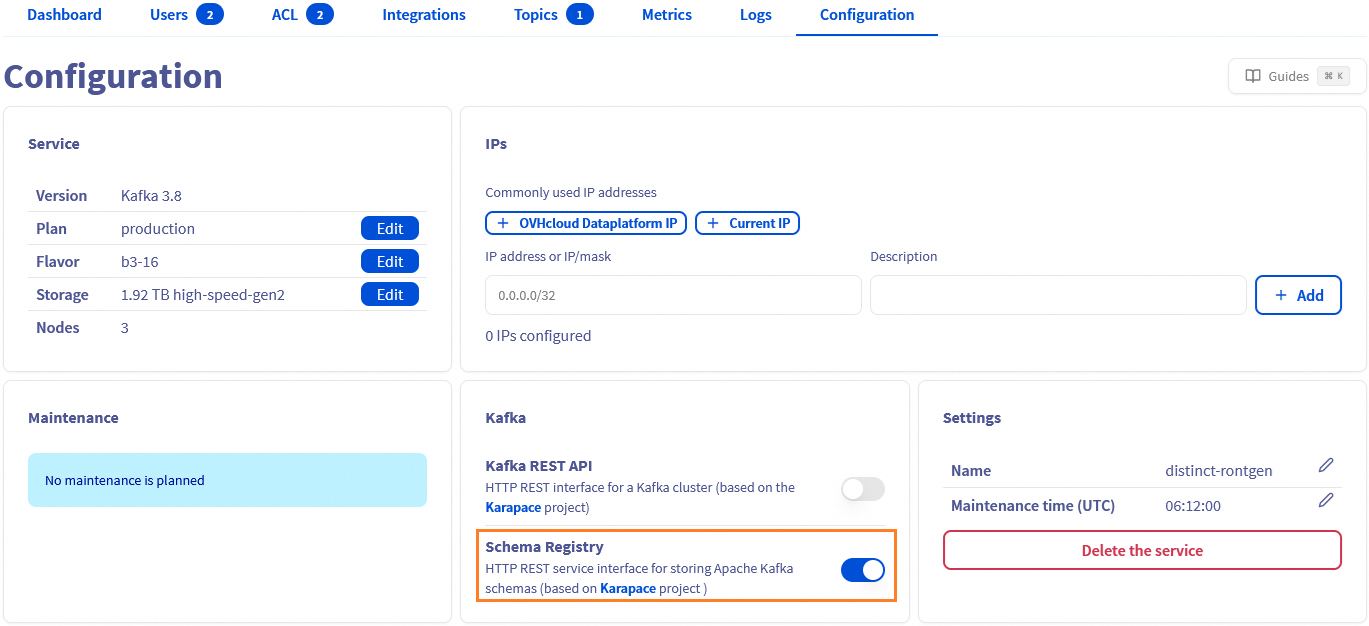This screenshot has height=626, width=1369.
Task: Edit the production Plan
Action: point(390,228)
